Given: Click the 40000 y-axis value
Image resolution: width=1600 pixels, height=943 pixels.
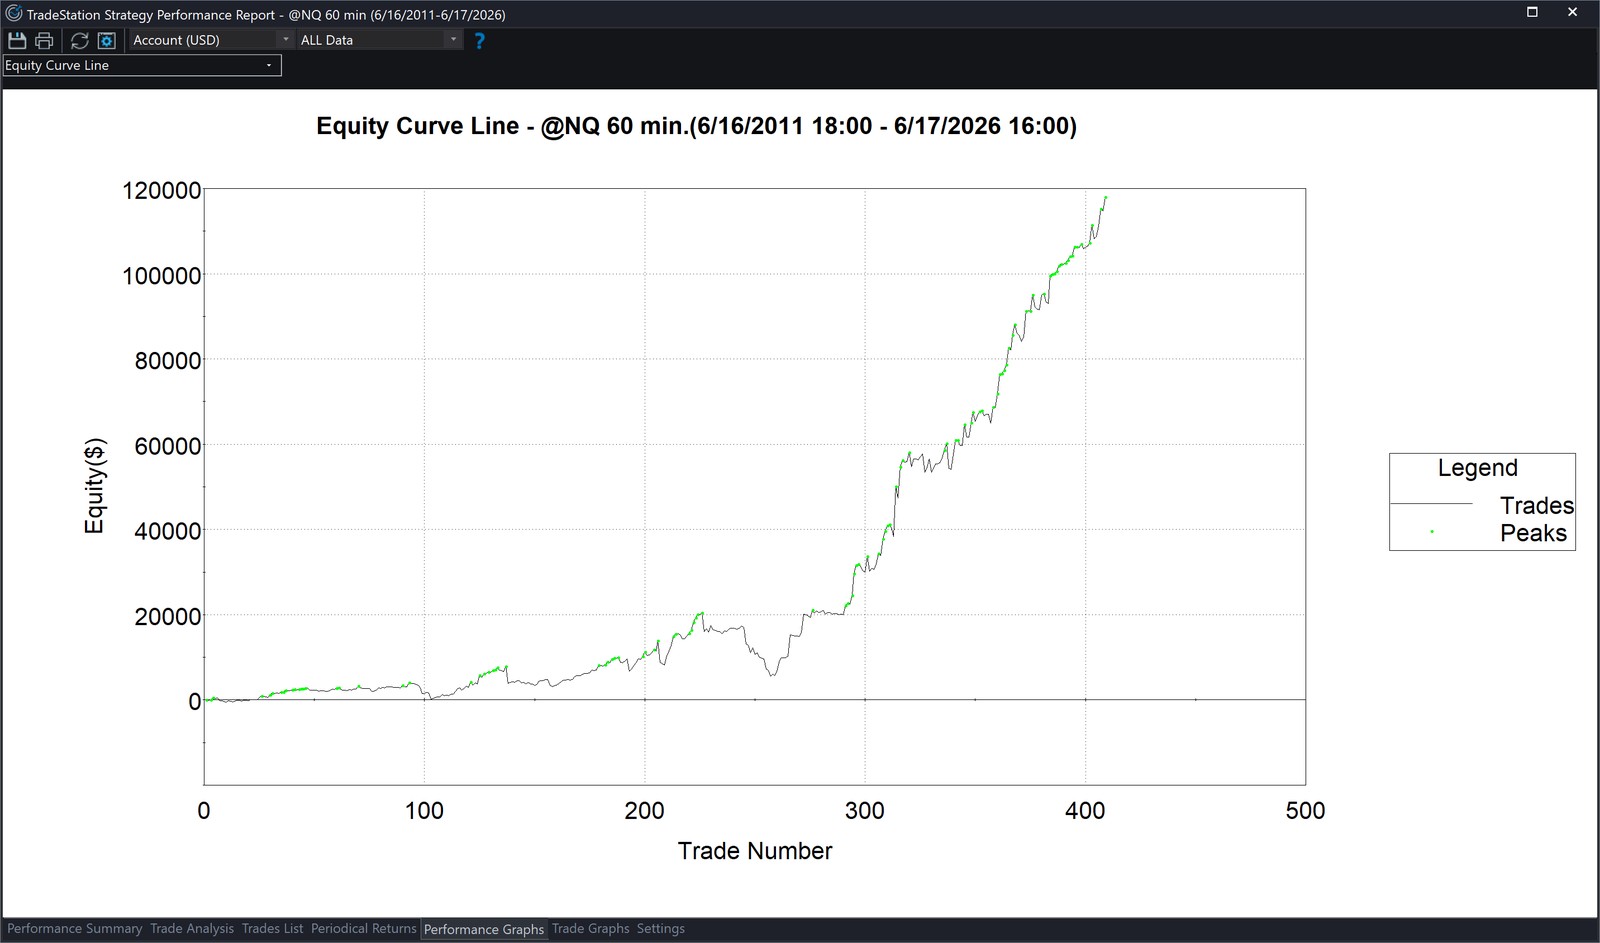Looking at the screenshot, I should coord(168,531).
